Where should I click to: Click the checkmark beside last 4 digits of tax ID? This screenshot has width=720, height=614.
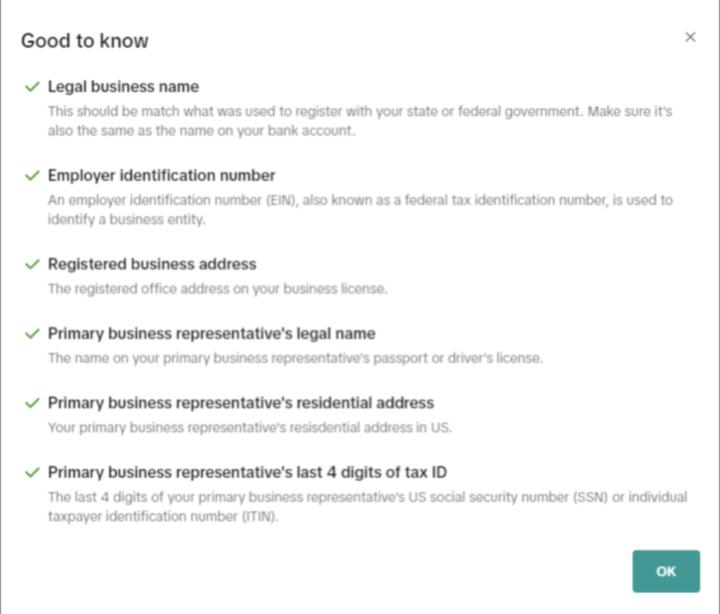32,472
